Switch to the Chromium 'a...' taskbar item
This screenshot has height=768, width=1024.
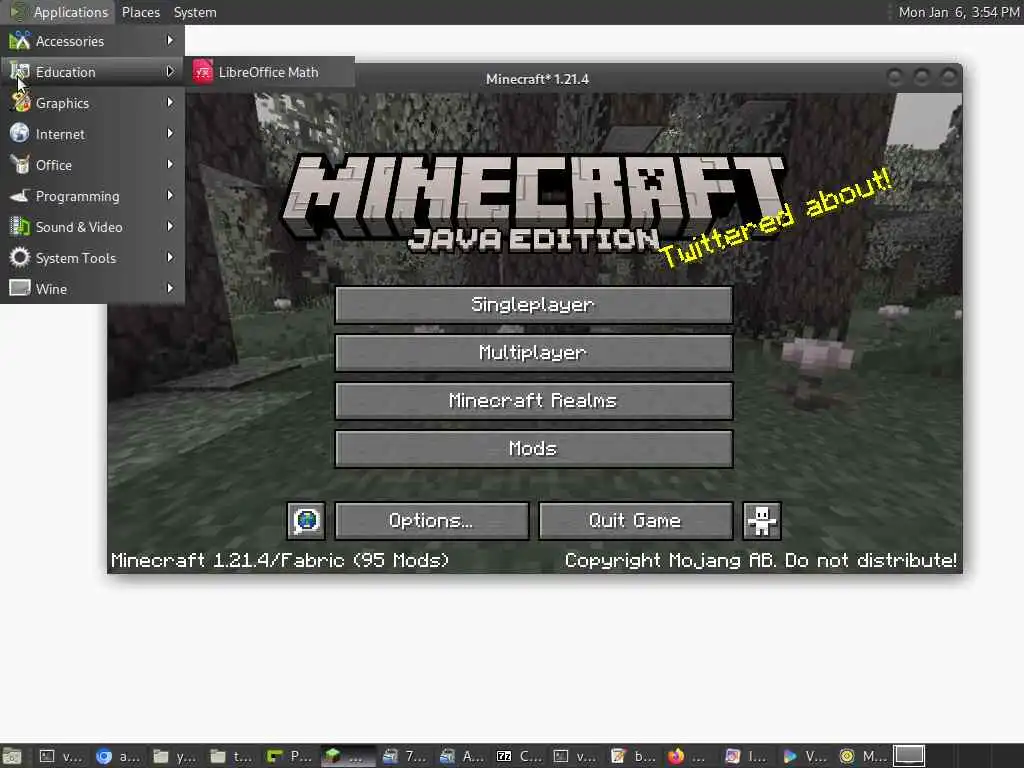(118, 756)
